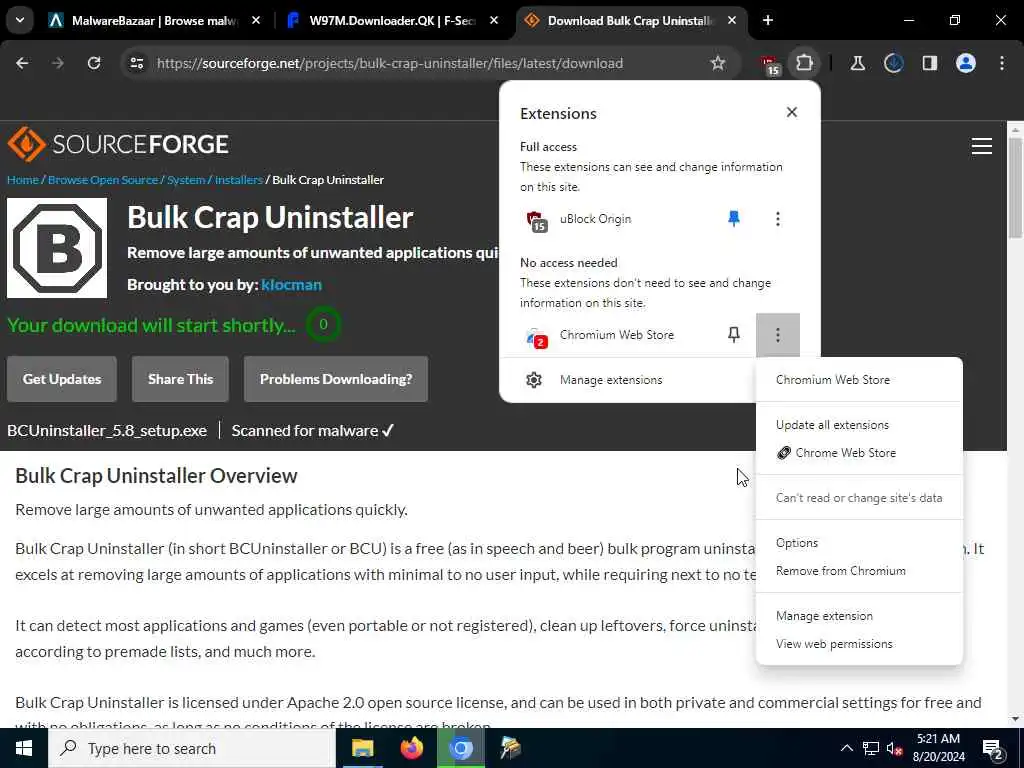Choose Manage extension menu item

(824, 616)
